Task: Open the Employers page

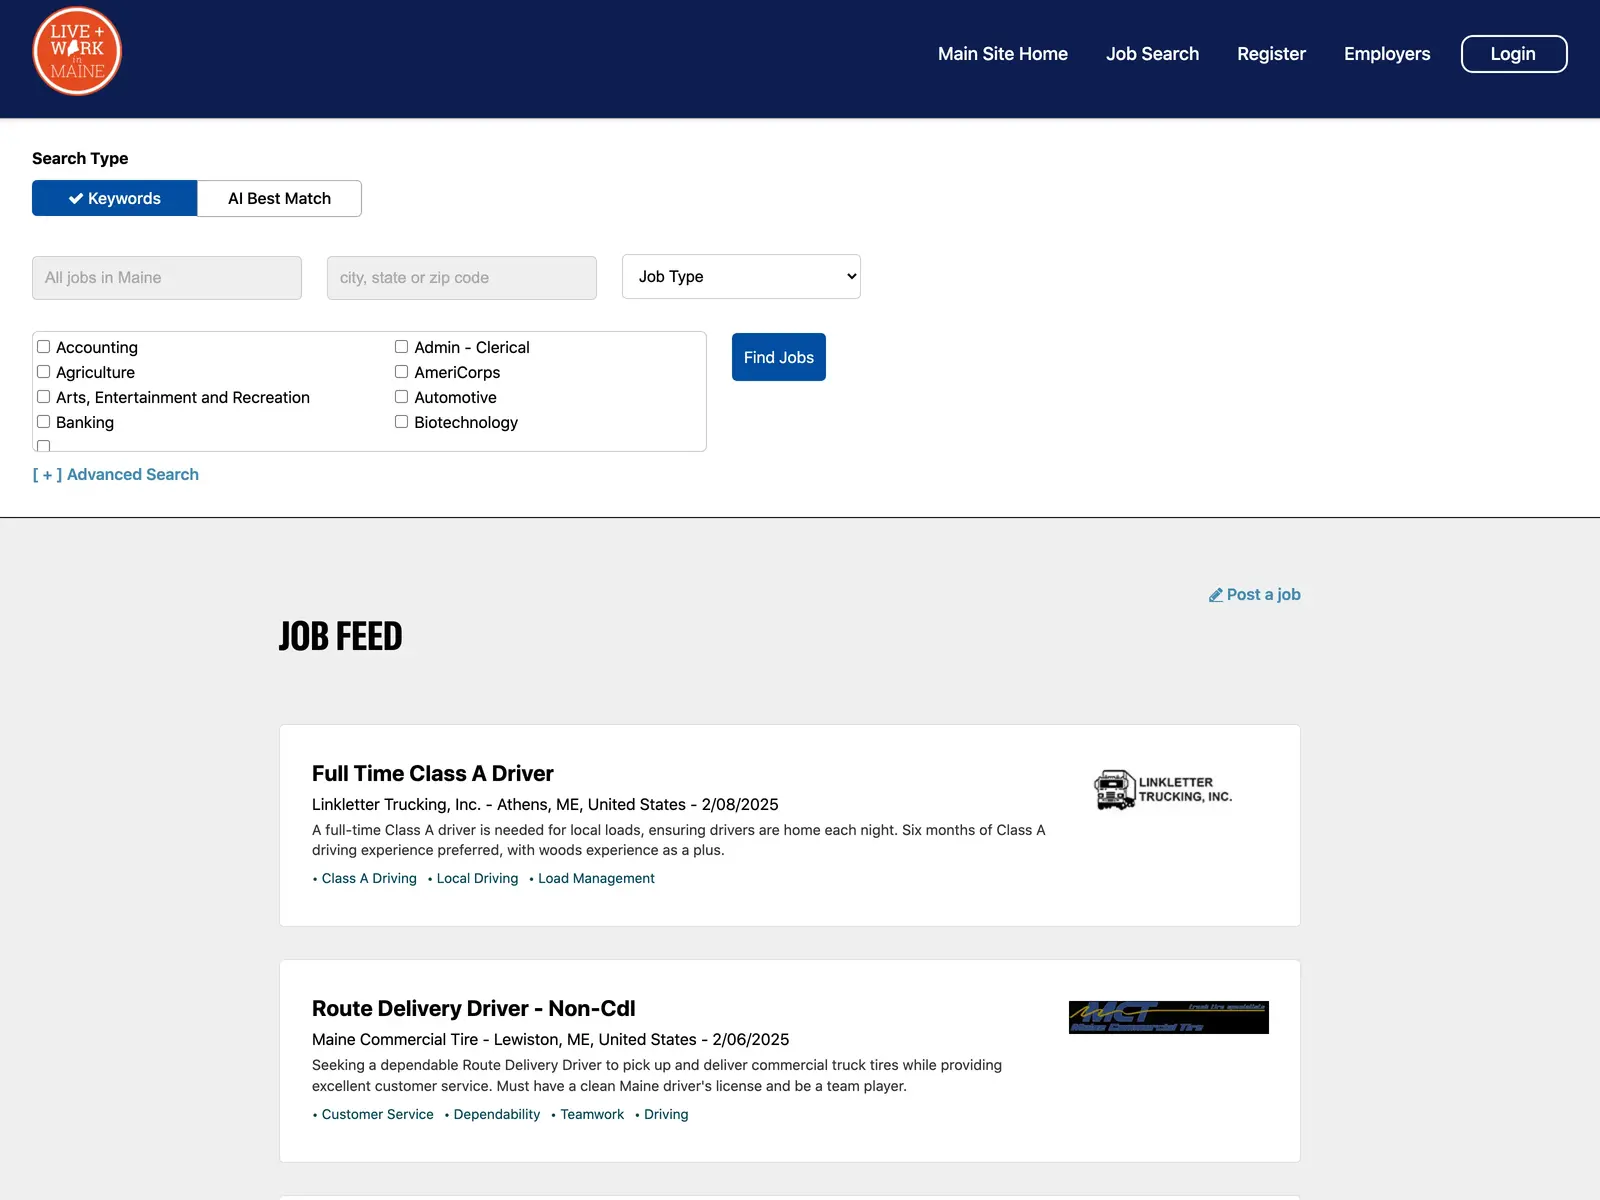Action: pyautogui.click(x=1387, y=54)
